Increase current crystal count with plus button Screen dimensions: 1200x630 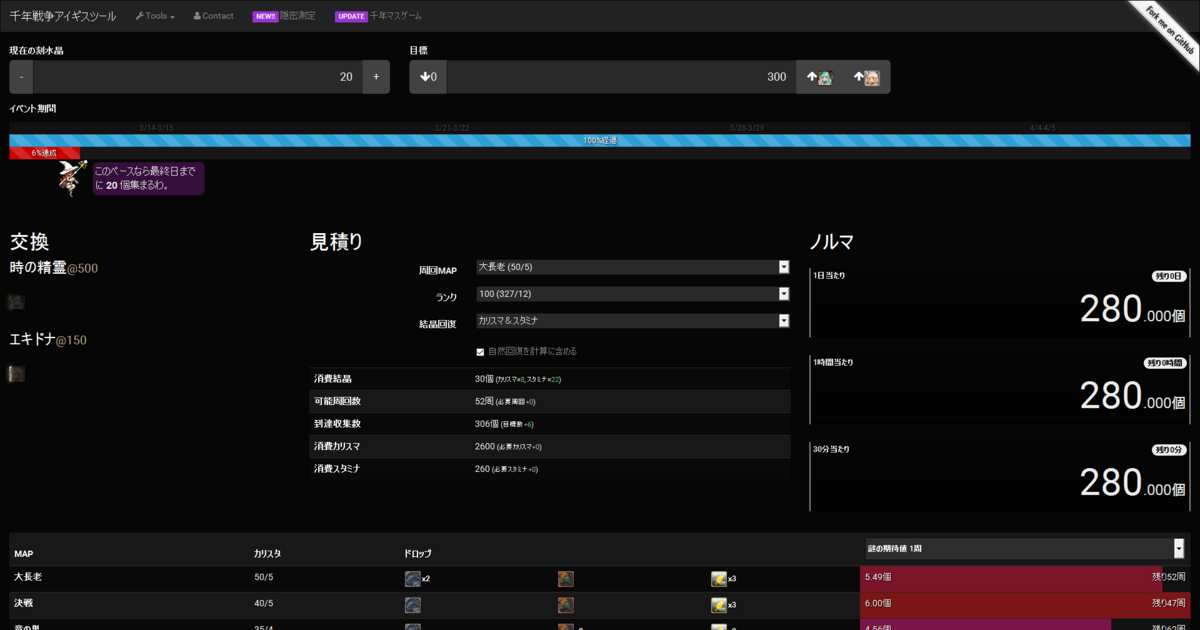coord(376,77)
